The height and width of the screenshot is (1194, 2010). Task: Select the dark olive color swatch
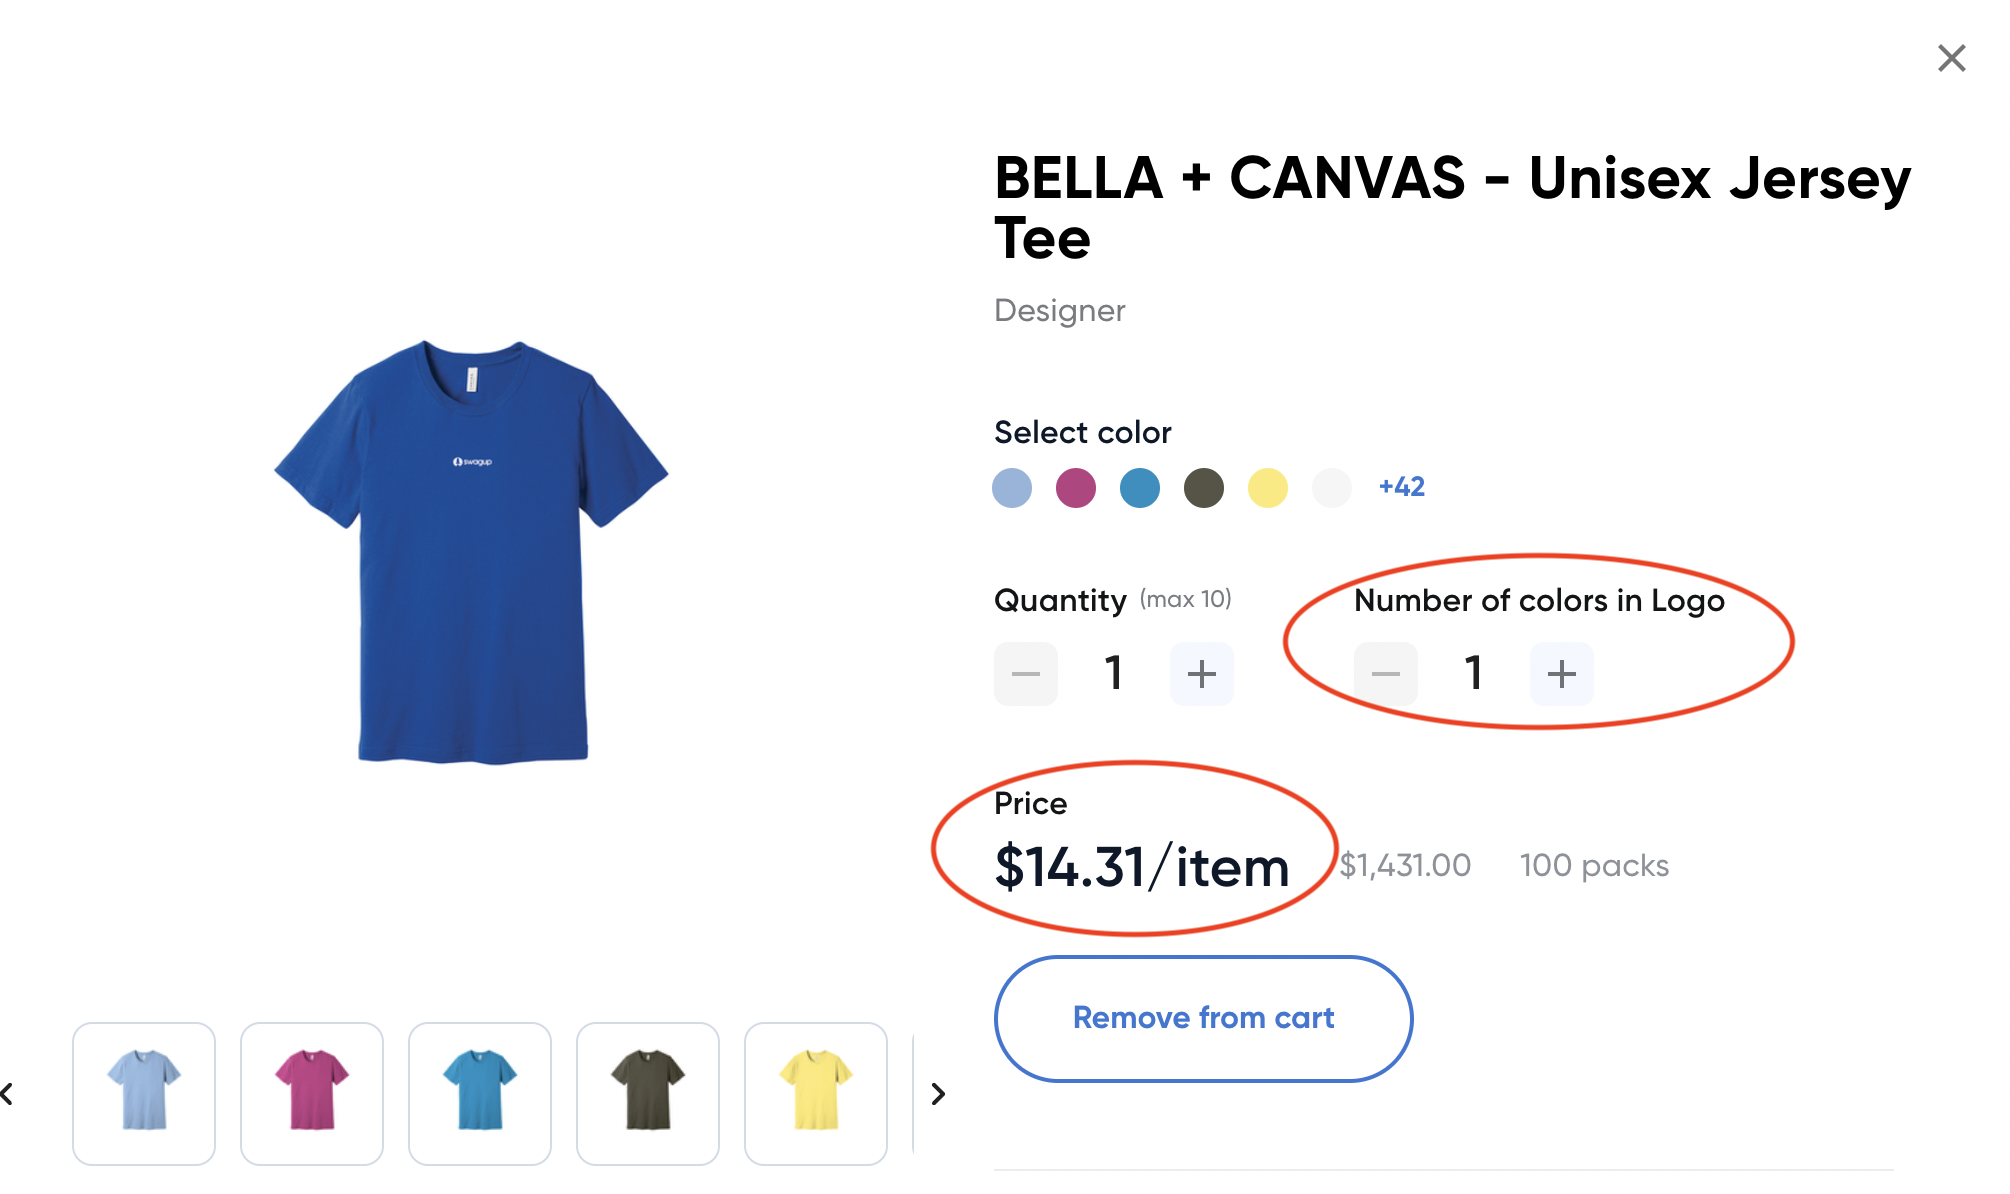[1204, 488]
